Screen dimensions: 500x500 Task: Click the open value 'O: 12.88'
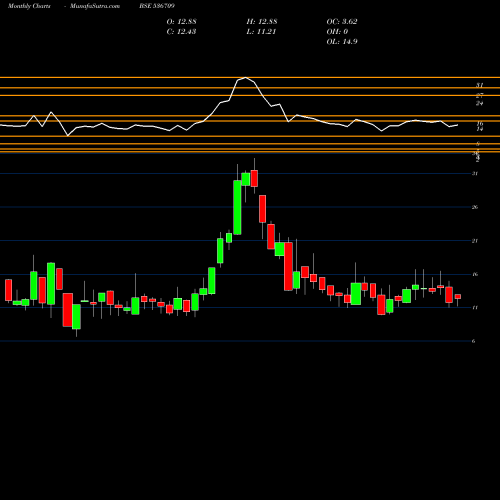pos(181,22)
